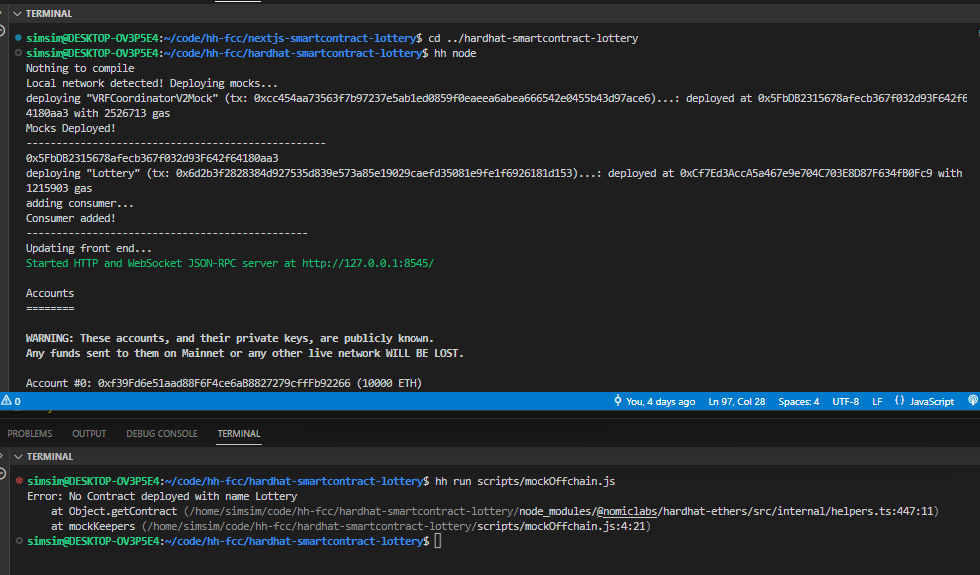Open git blame 'You, 4 days ago' status item

661,402
